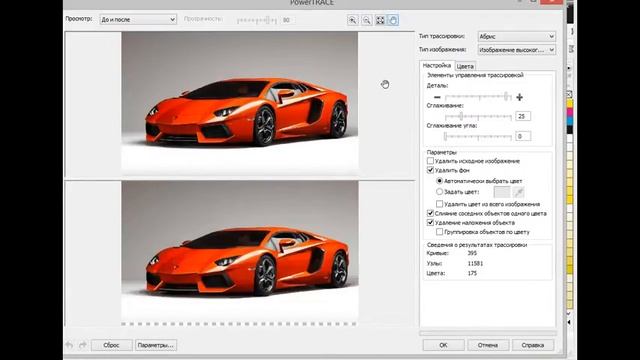Open the Просмотр dropdown 'До и после'
640x360 pixels.
click(x=138, y=19)
